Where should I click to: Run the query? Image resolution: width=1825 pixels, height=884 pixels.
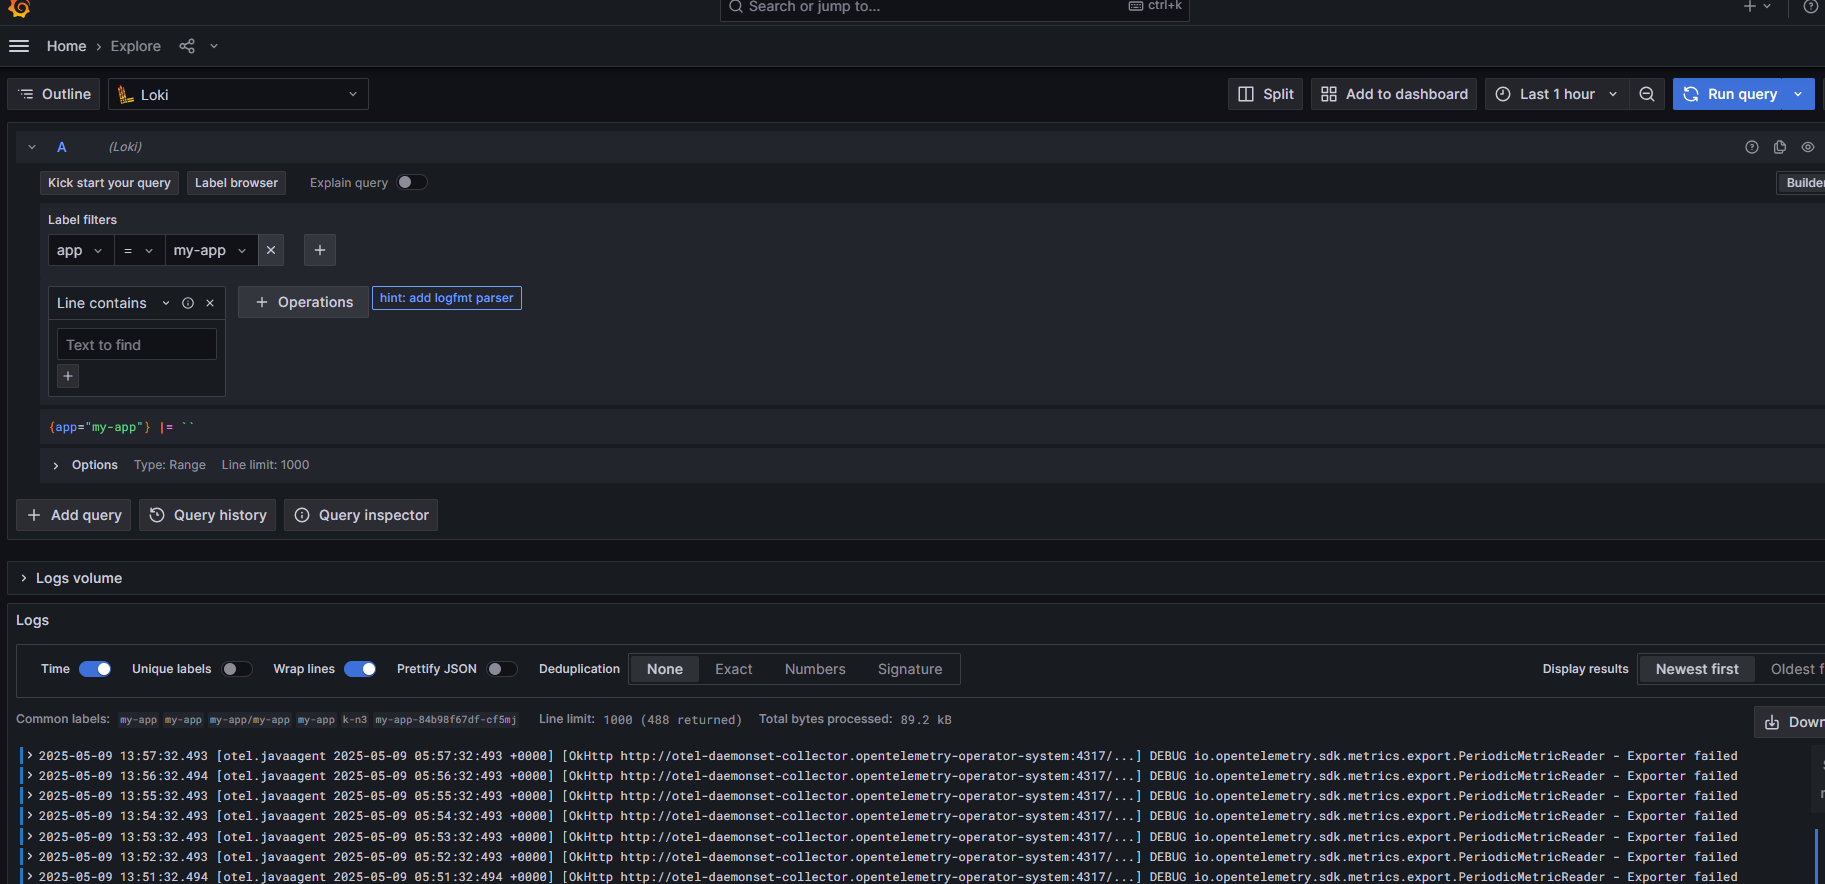(x=1730, y=94)
